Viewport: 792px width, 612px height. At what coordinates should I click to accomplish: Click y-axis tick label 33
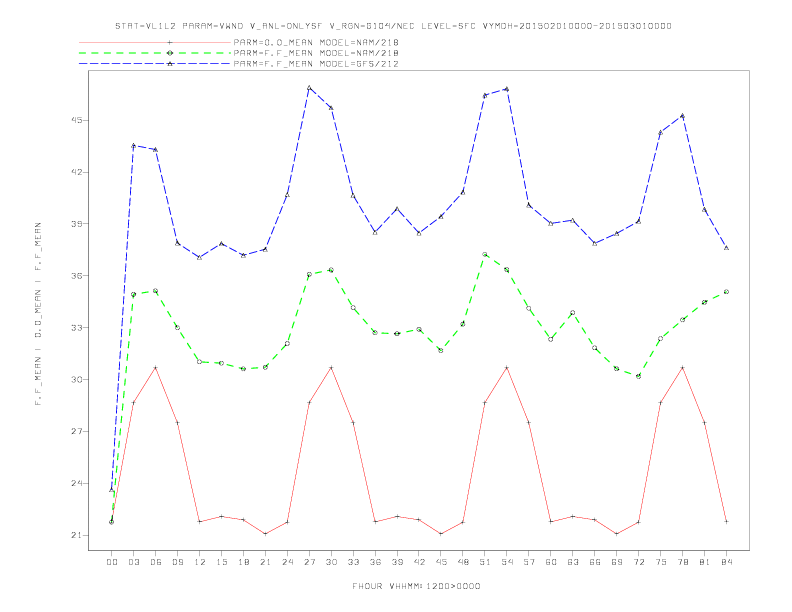(x=77, y=328)
